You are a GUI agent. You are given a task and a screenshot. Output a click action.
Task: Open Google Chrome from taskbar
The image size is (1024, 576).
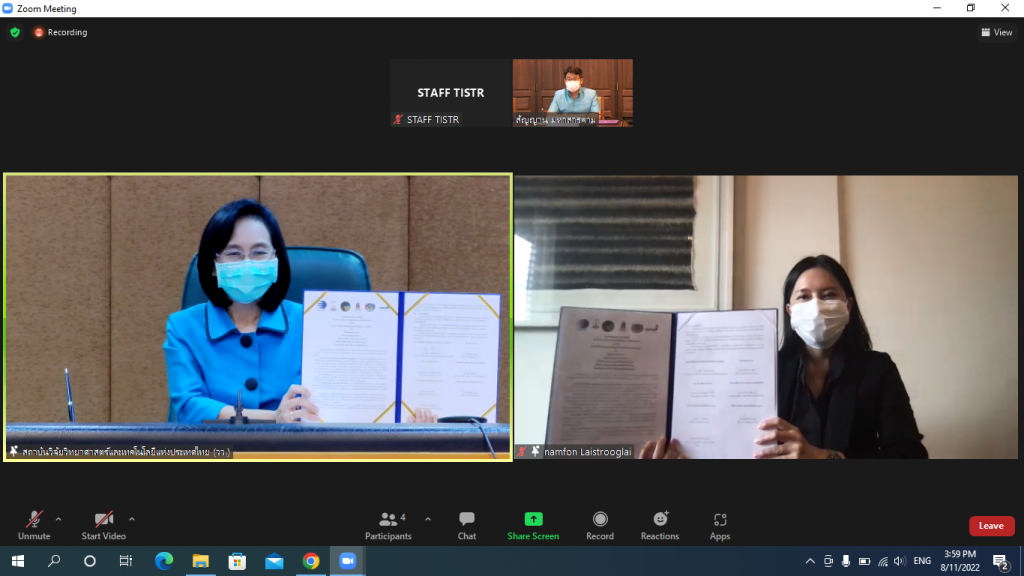311,561
